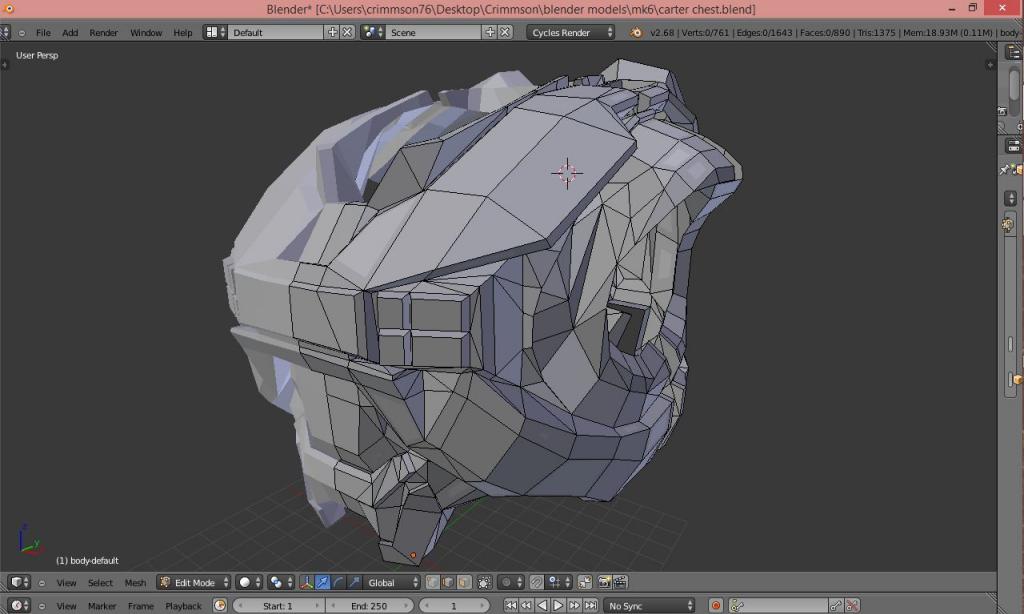Open the pivot point dropdown
1024x614 pixels.
coord(281,582)
